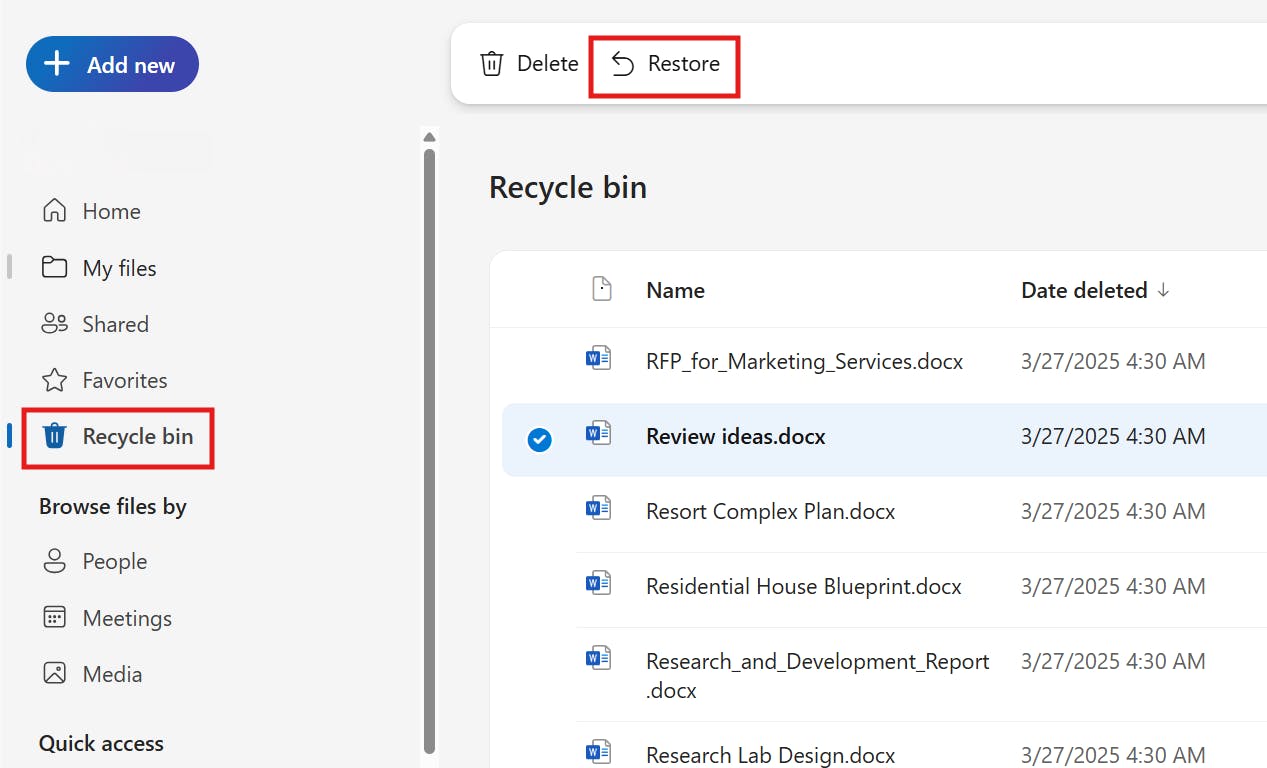Click the My files folder icon
Viewport: 1267px width, 768px height.
coord(54,268)
